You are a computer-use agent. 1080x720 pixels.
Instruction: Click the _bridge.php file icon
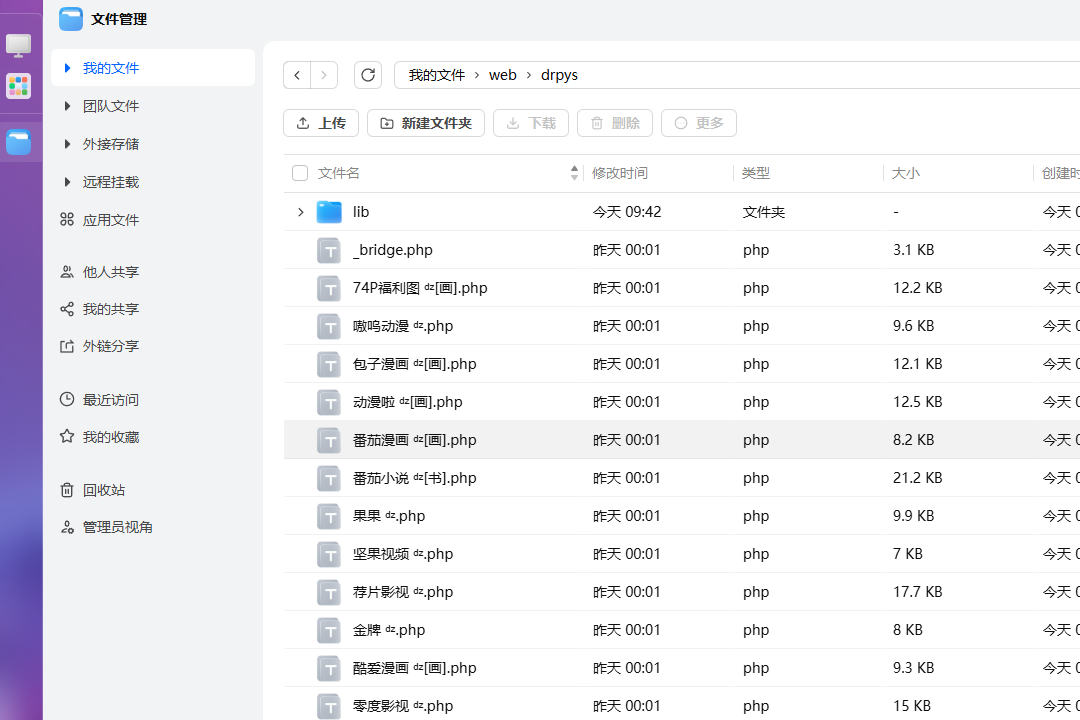[x=329, y=250]
